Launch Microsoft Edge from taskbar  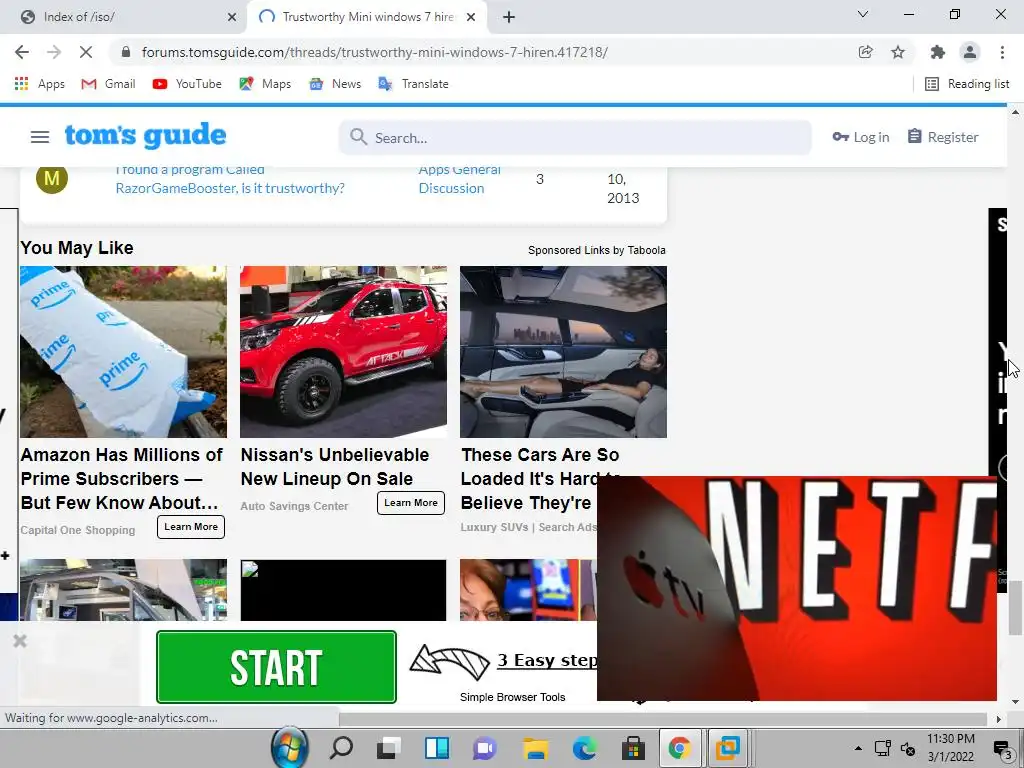584,748
